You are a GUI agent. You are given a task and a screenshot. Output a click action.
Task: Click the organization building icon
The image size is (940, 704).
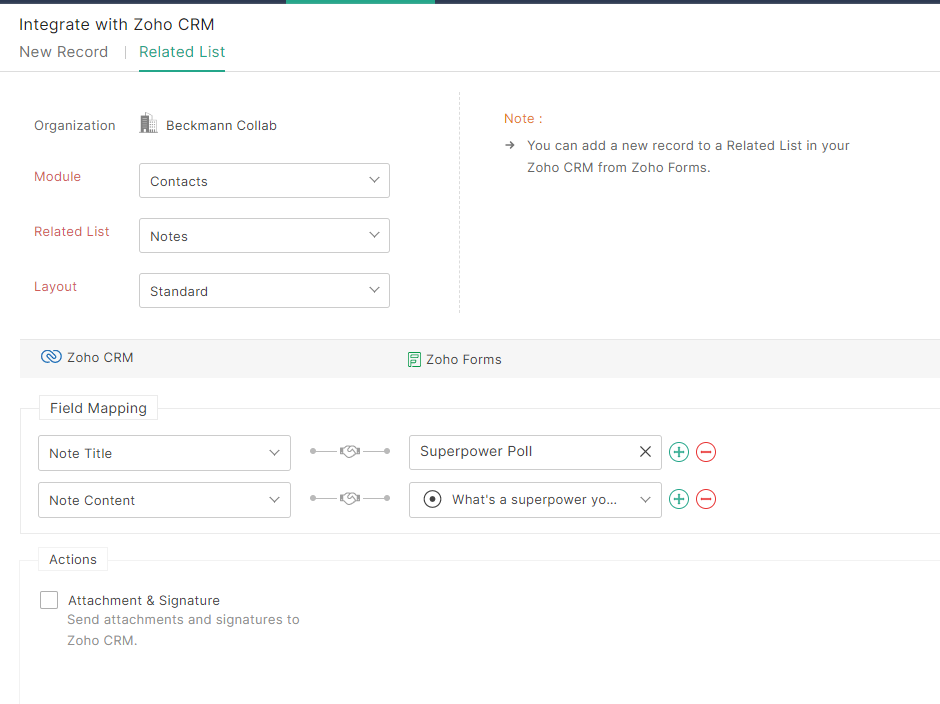tap(148, 124)
